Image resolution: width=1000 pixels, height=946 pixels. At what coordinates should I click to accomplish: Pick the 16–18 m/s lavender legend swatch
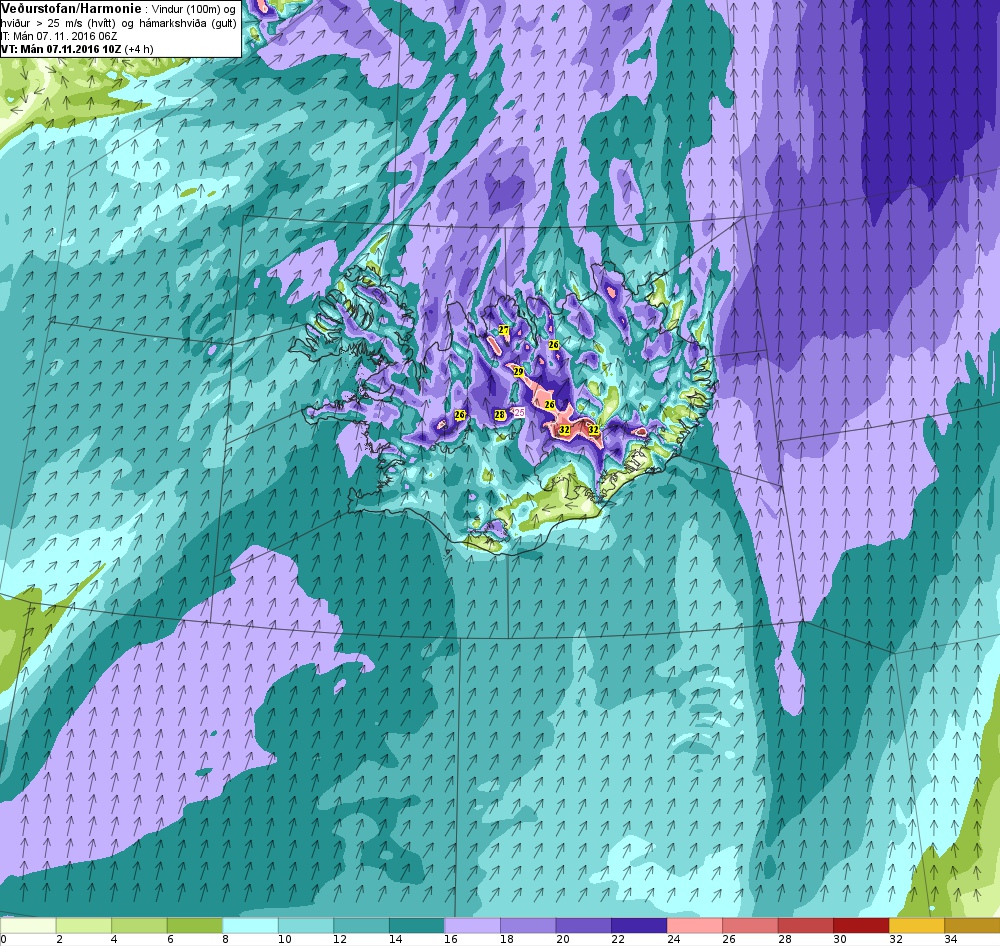point(472,925)
